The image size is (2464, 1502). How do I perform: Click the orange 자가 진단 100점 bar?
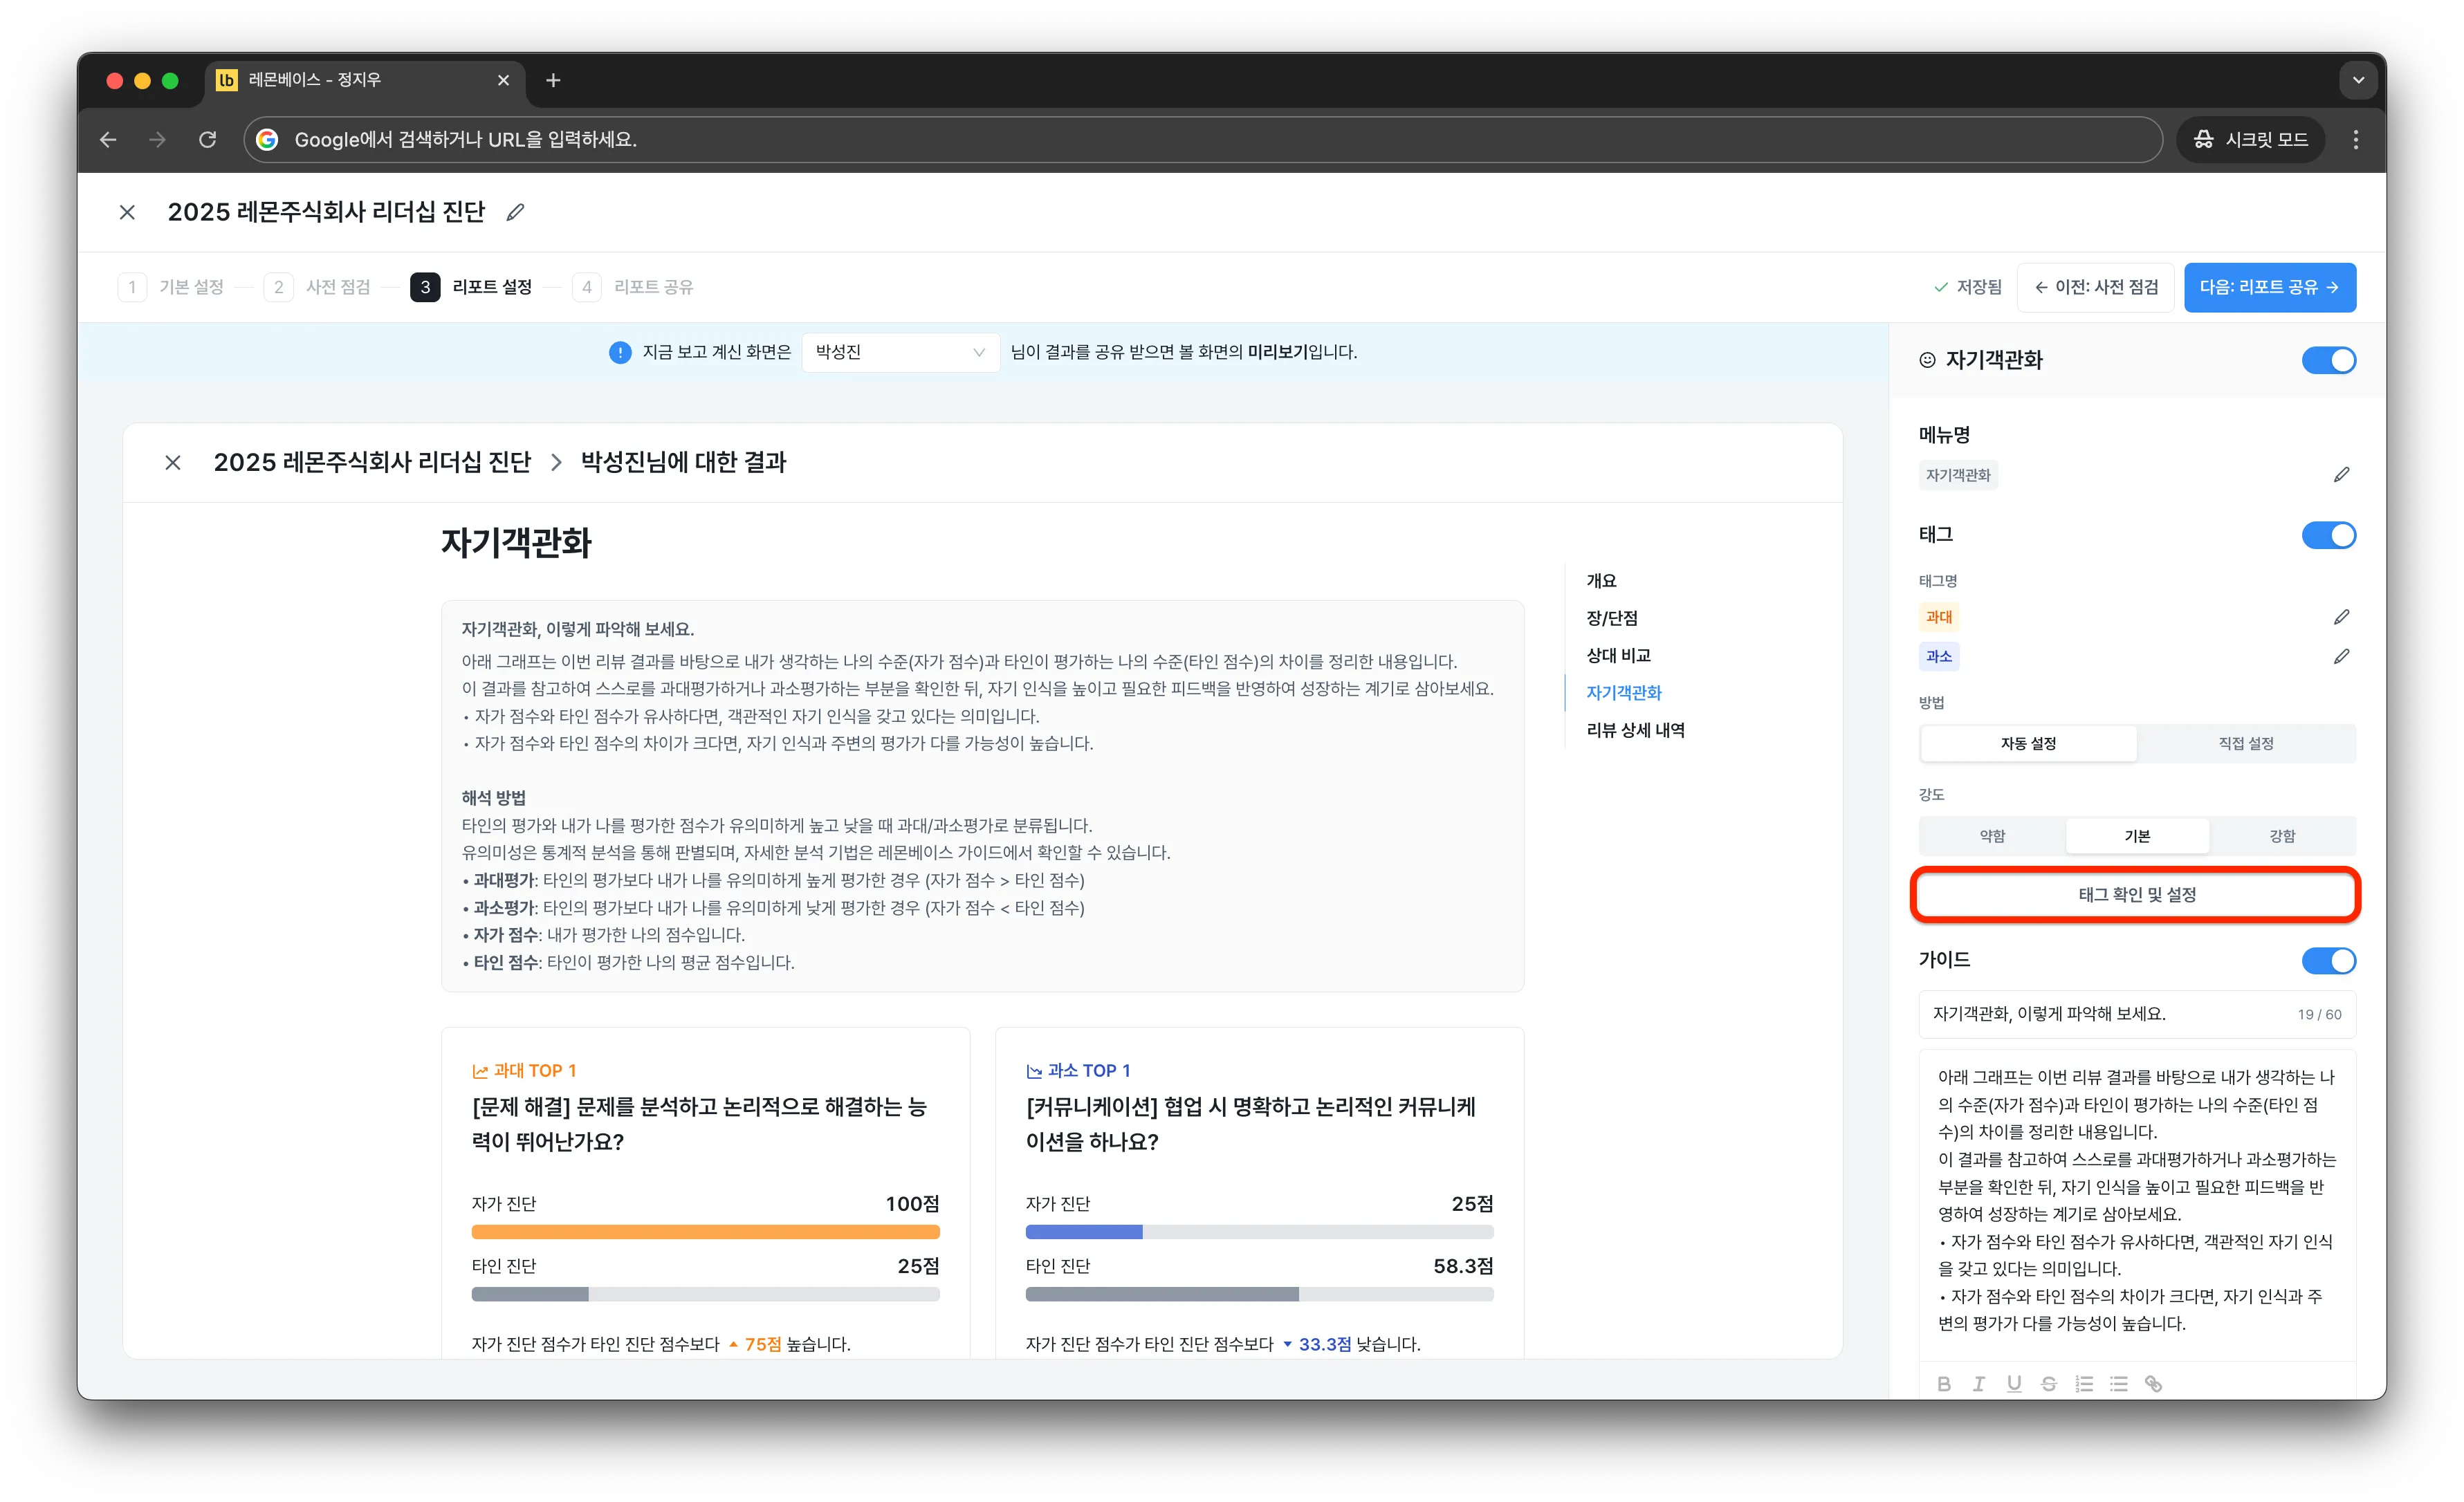[x=705, y=1232]
